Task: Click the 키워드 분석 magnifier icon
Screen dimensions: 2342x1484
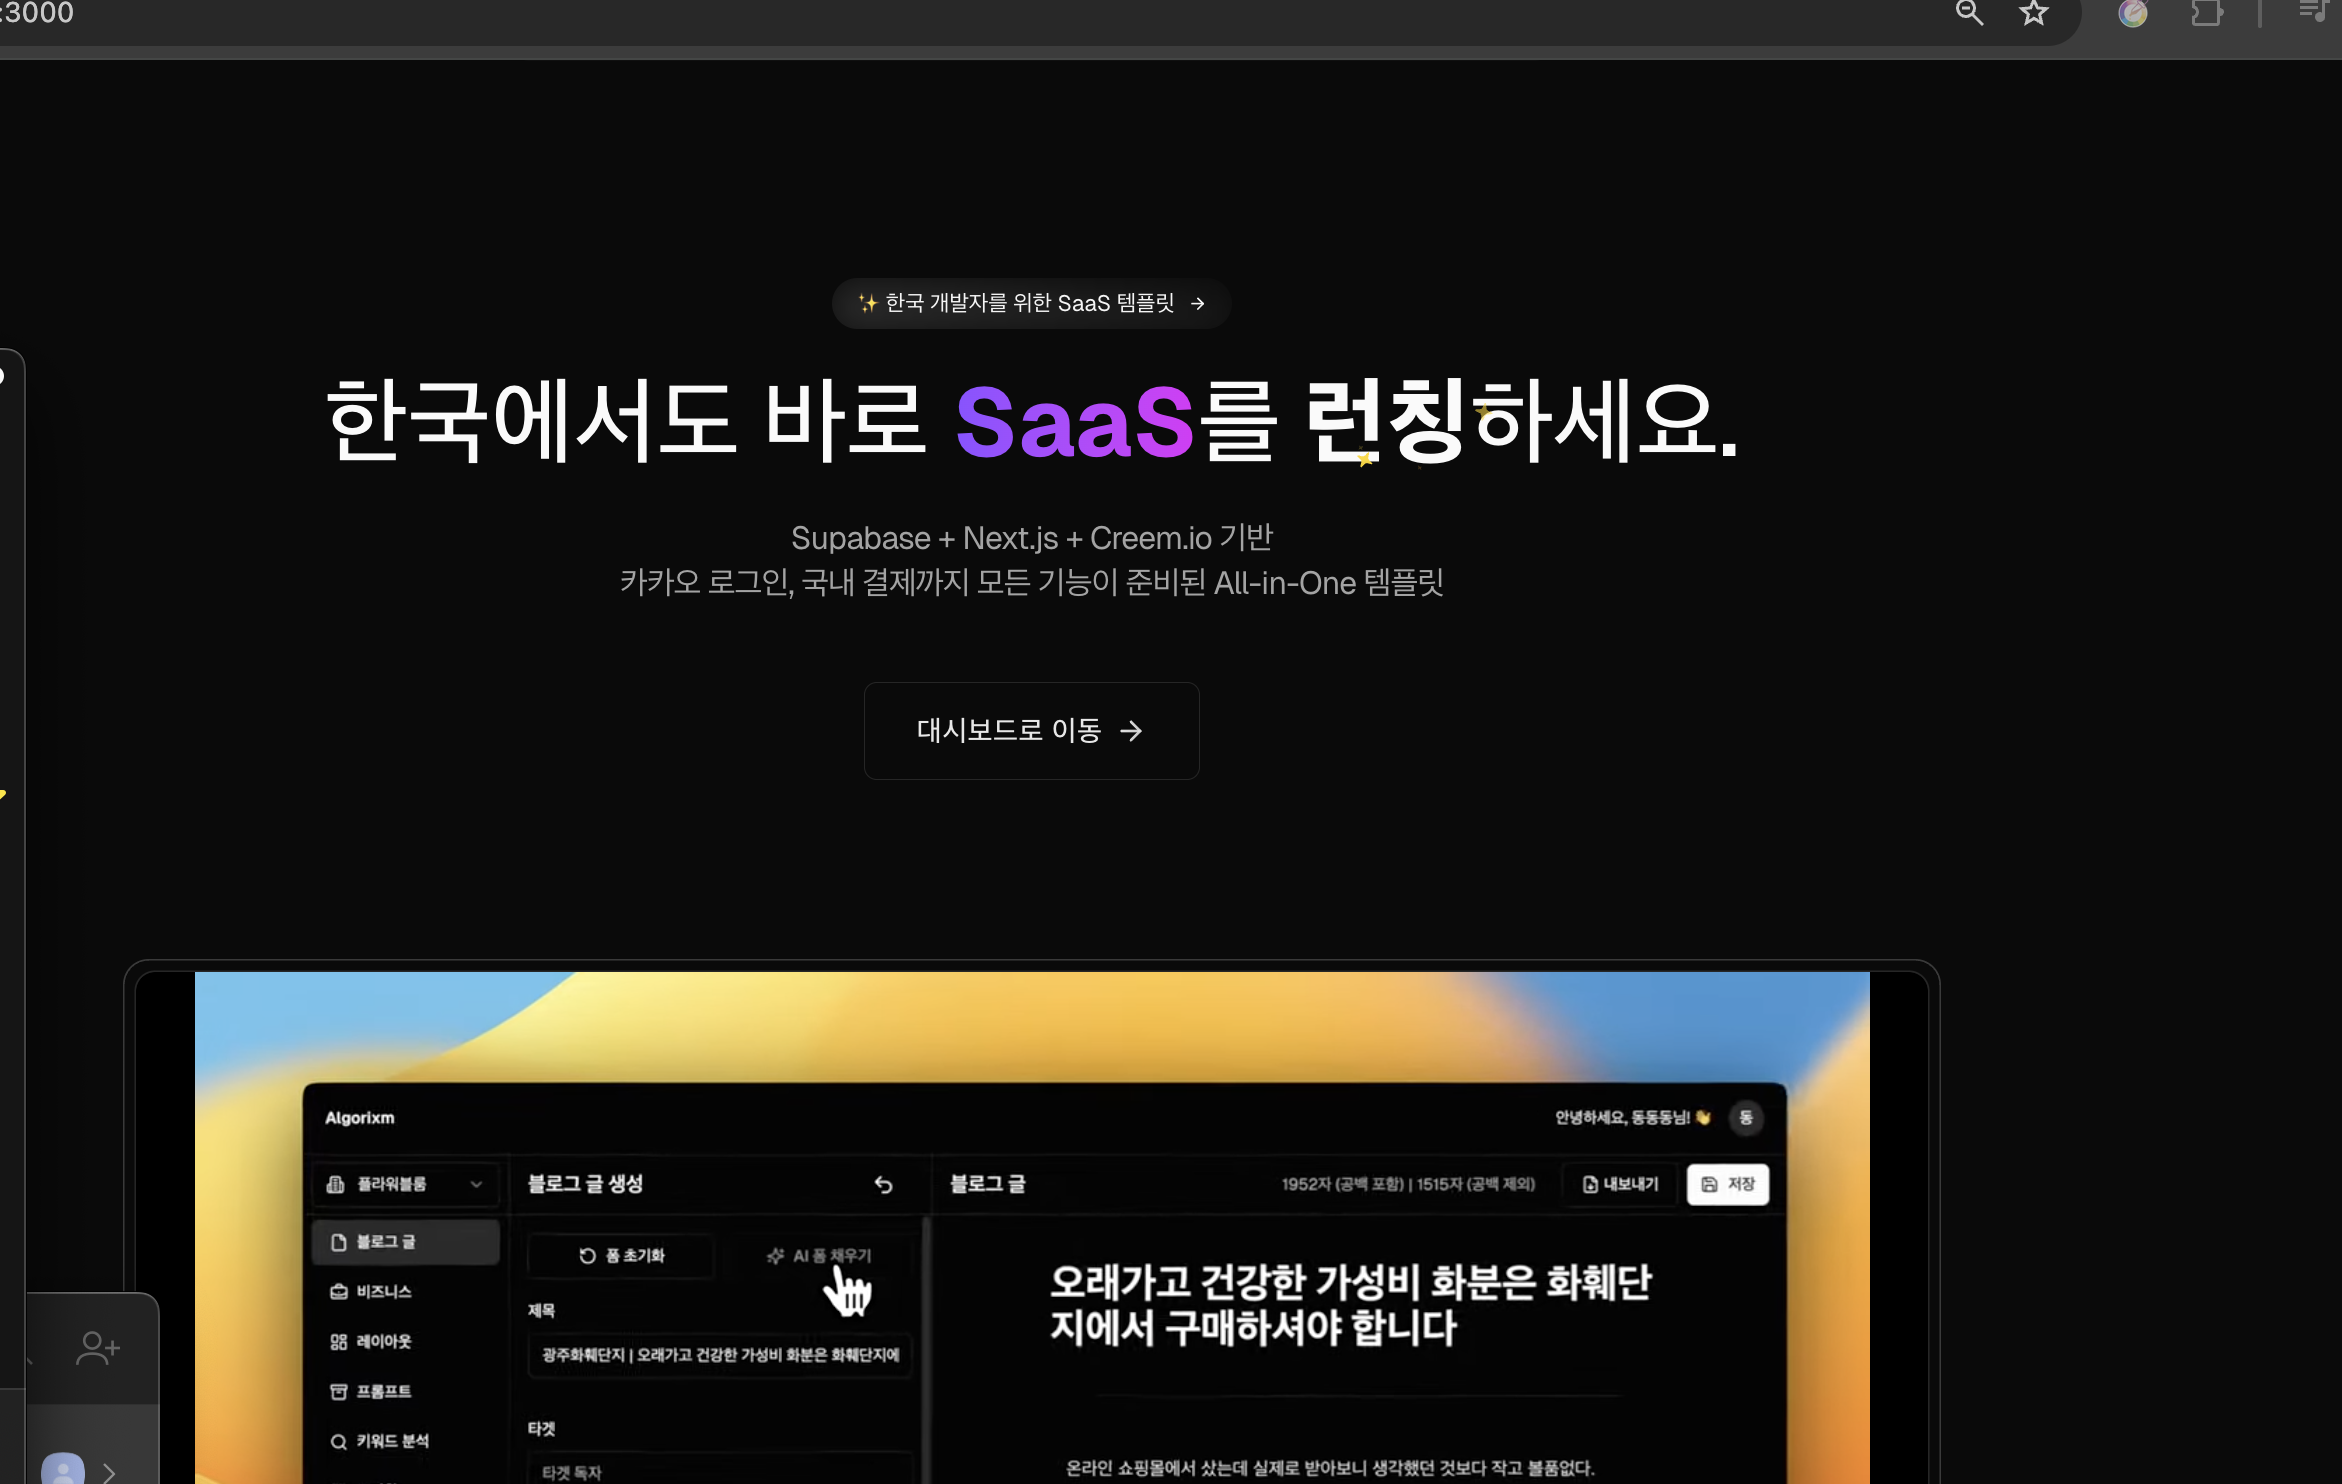Action: pyautogui.click(x=337, y=1440)
